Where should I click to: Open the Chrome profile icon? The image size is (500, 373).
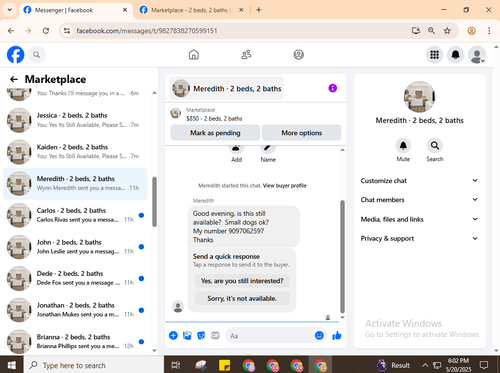[471, 31]
